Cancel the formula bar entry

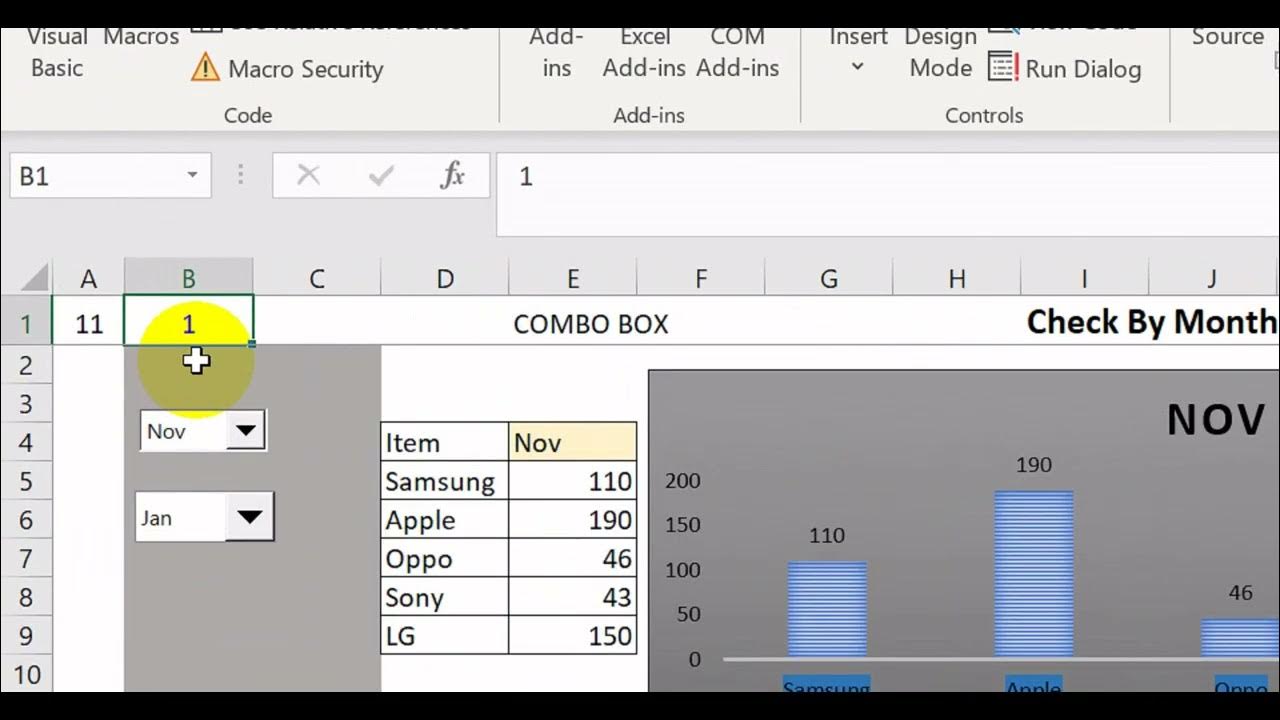tap(308, 176)
